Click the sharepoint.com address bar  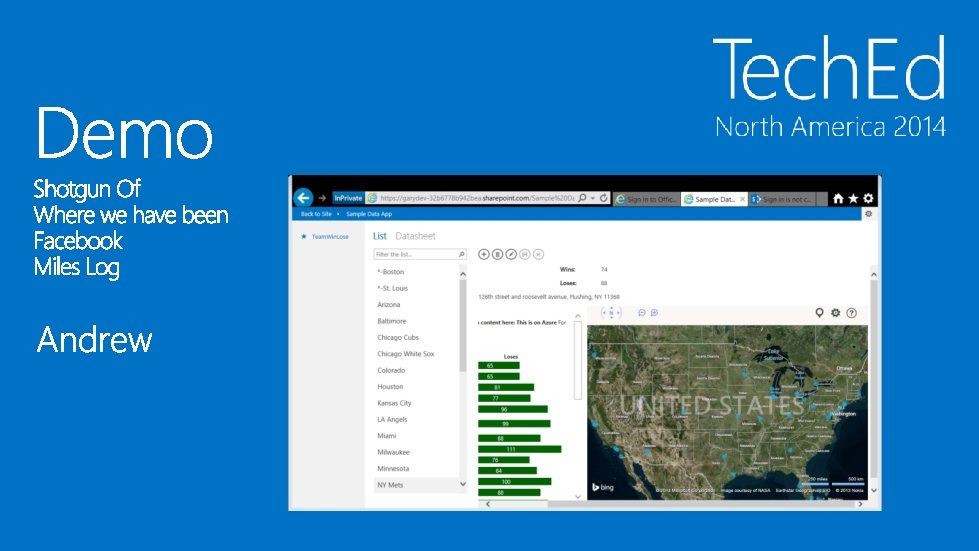[476, 198]
